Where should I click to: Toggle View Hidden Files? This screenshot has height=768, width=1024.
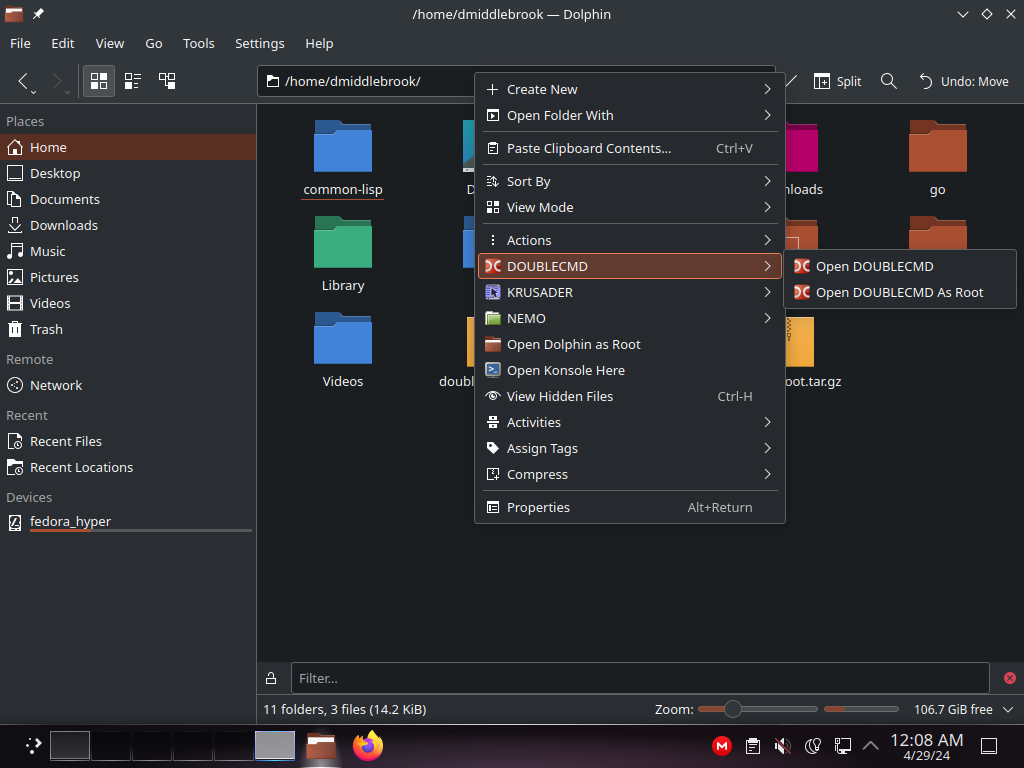click(x=630, y=396)
